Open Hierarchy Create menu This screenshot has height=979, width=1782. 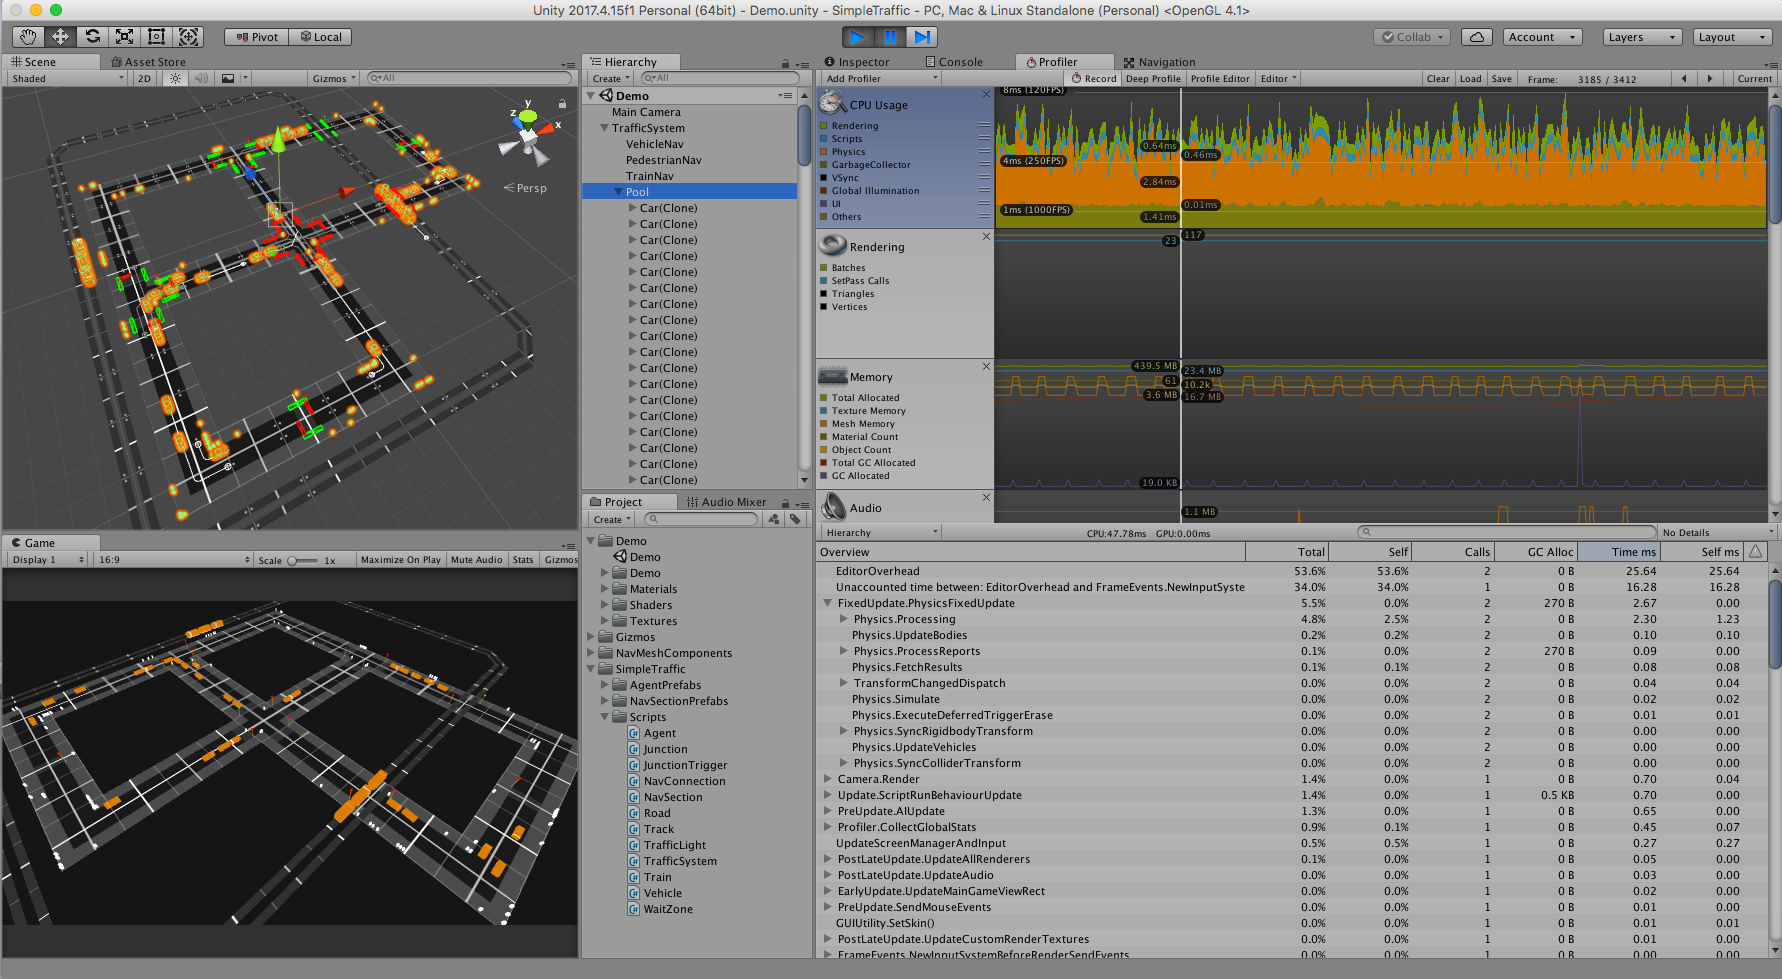pos(611,78)
